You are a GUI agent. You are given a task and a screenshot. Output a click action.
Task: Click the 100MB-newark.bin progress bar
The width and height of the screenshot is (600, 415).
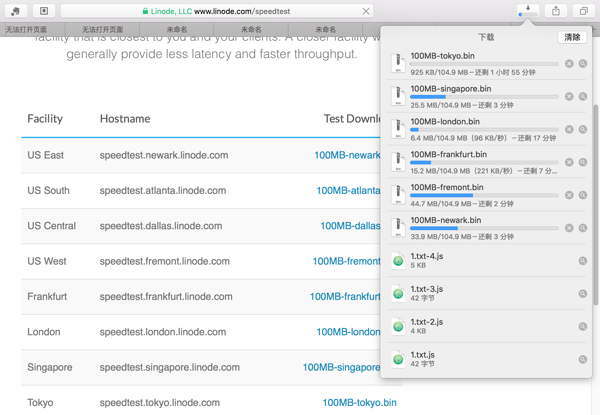click(484, 228)
